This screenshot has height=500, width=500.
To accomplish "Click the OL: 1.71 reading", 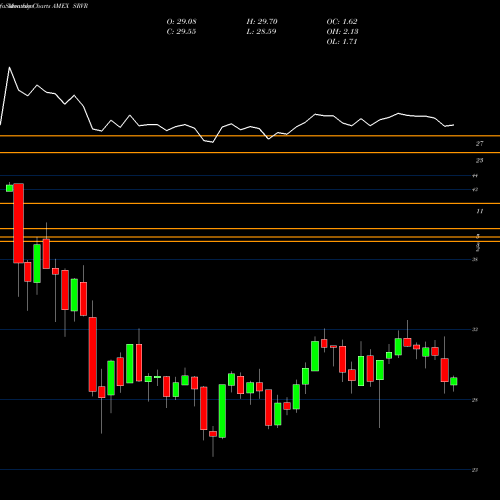I will coord(342,42).
